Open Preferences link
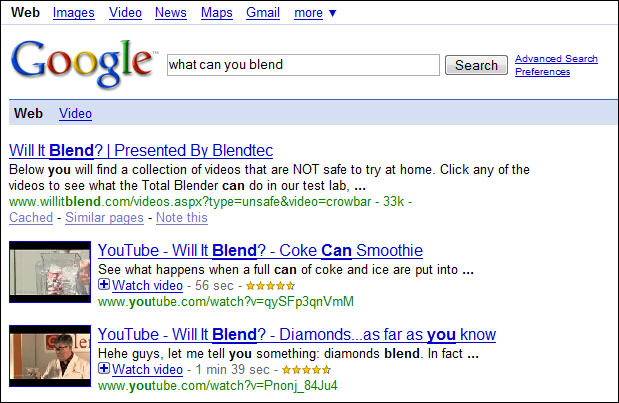 tap(542, 71)
